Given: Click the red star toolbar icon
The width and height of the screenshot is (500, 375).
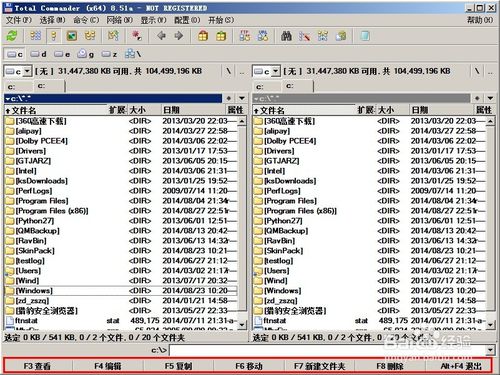Looking at the screenshot, I should point(136,36).
